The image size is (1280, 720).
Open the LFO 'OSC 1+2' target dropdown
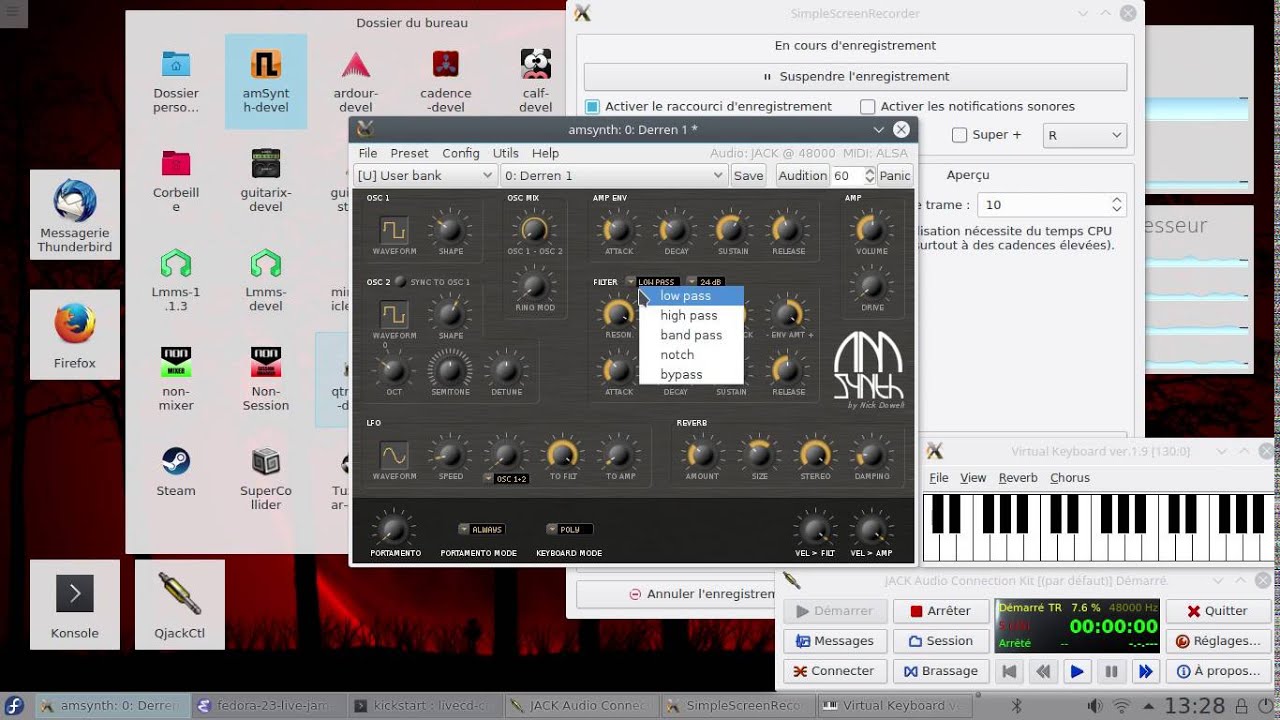point(507,479)
